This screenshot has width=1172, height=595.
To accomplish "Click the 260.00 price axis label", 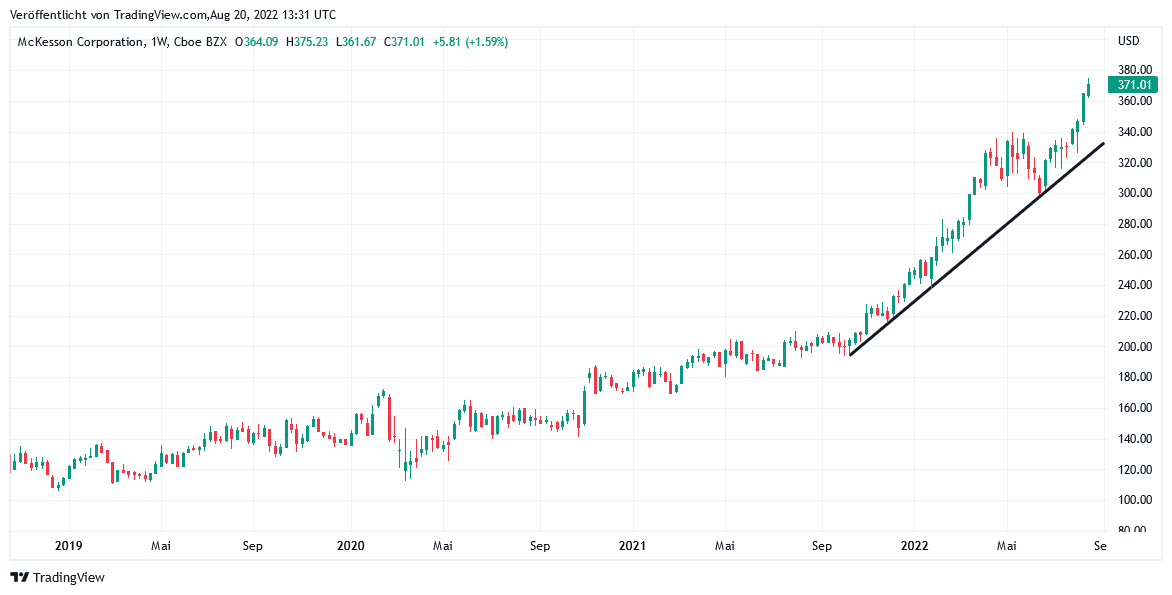I will (x=1134, y=255).
